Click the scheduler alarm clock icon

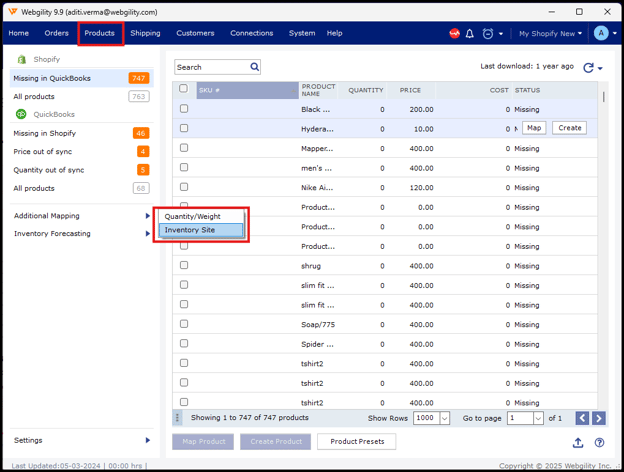[x=488, y=33]
